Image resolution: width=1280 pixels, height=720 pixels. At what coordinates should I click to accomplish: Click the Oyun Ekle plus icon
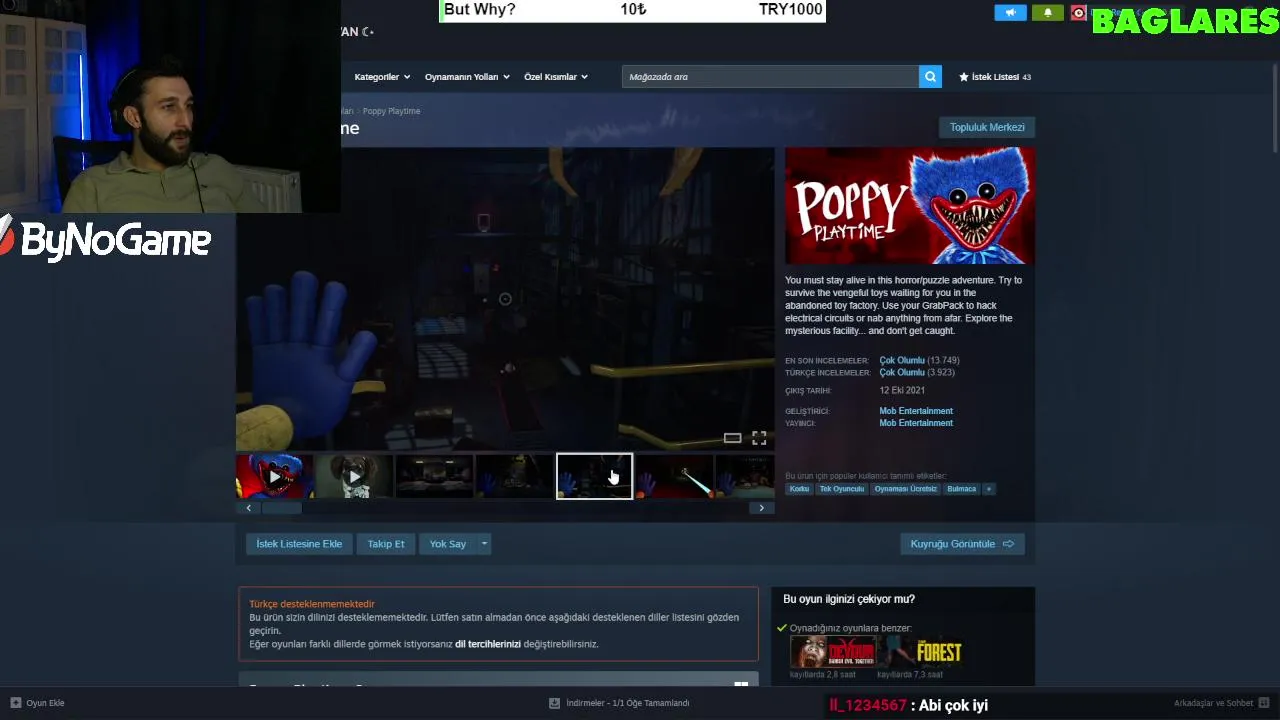pos(15,703)
